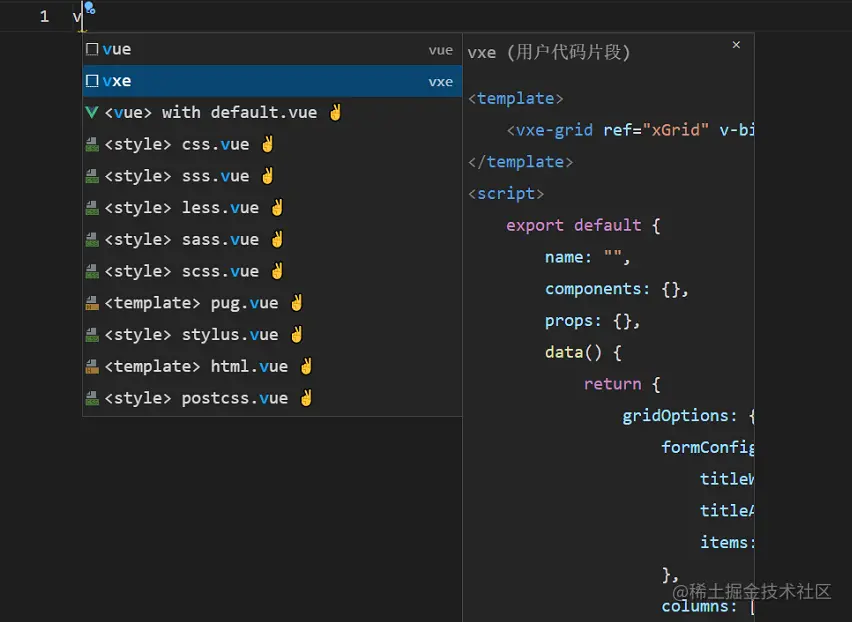The image size is (852, 622).
Task: Click 'components: {},' in the snippet preview
Action: pyautogui.click(x=617, y=289)
